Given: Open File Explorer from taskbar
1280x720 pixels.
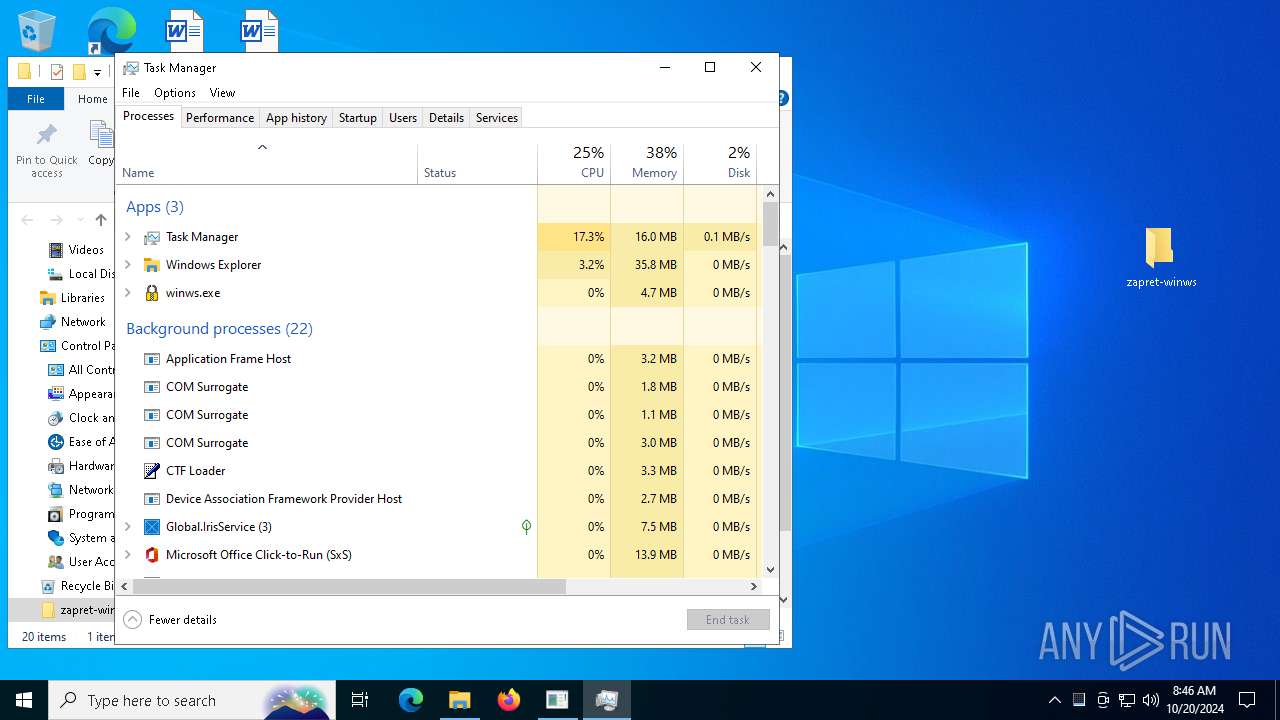Looking at the screenshot, I should [459, 700].
